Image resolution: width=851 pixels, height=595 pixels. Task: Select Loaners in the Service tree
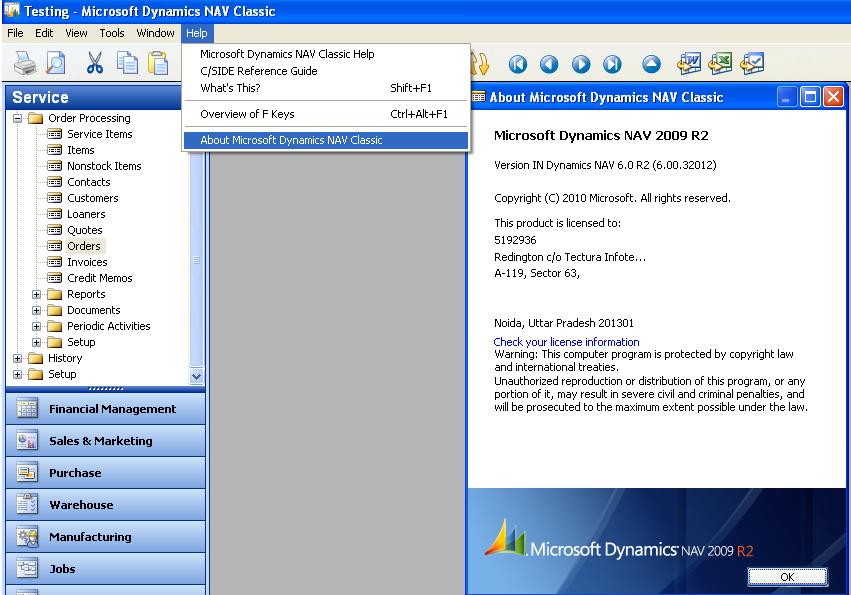point(86,214)
